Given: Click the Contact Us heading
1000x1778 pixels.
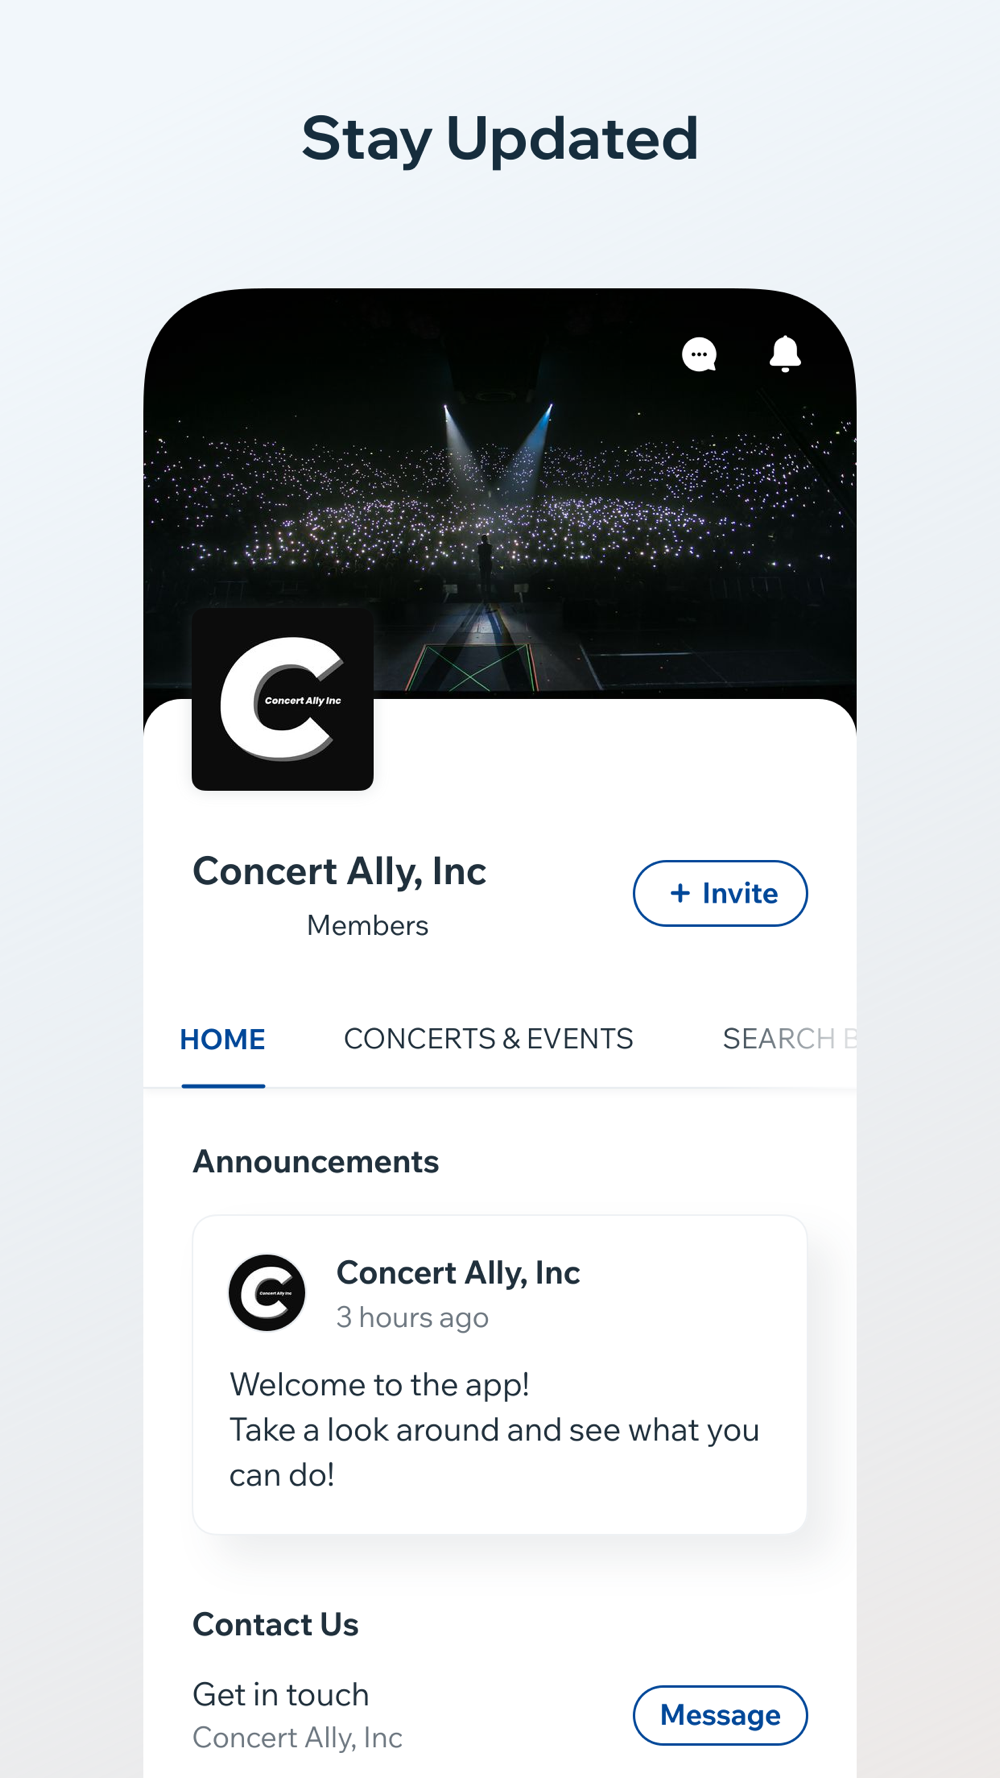Looking at the screenshot, I should pyautogui.click(x=275, y=1625).
